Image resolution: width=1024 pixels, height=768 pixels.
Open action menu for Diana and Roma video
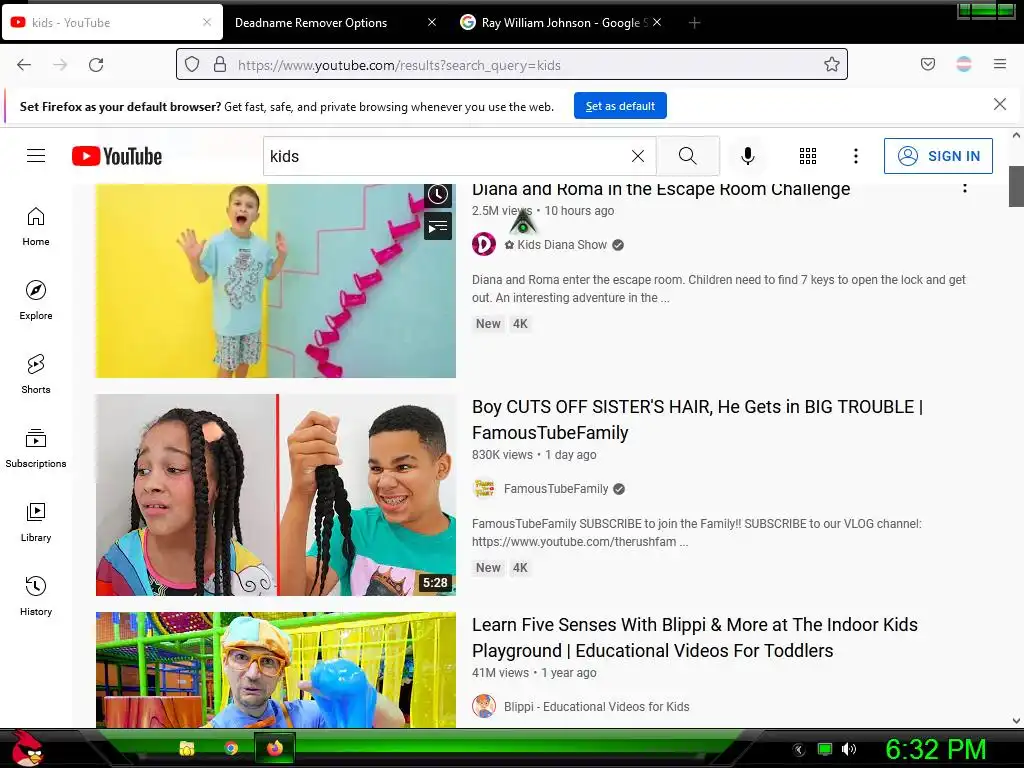965,188
